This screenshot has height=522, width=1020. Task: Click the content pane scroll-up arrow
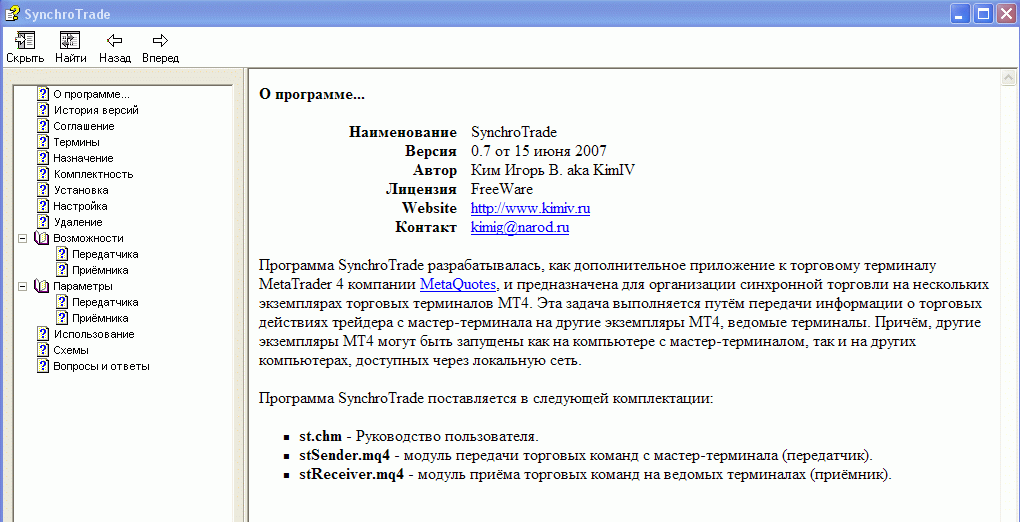pyautogui.click(x=1008, y=78)
